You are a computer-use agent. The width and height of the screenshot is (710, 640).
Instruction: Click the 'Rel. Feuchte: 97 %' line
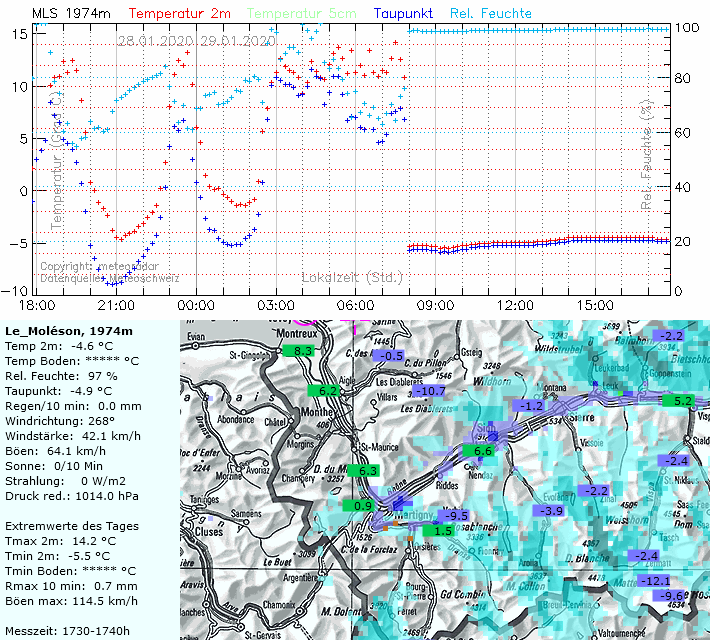point(61,376)
